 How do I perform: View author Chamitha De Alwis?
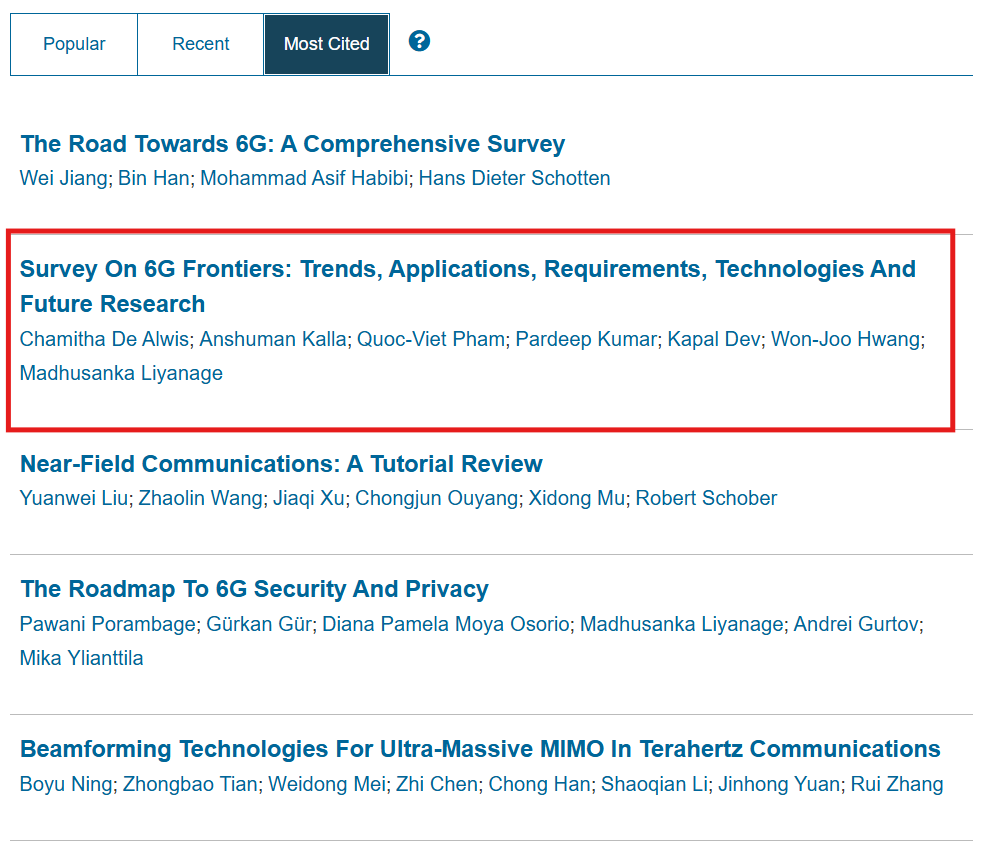(x=104, y=339)
